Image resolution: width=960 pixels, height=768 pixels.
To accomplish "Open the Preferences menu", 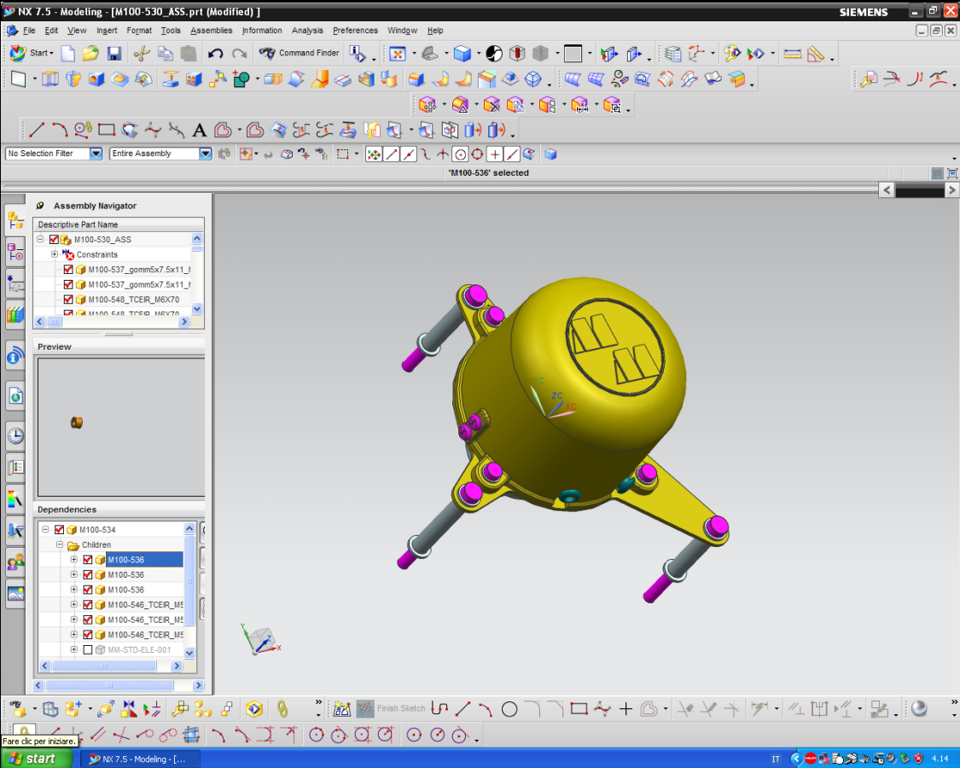I will click(x=355, y=31).
